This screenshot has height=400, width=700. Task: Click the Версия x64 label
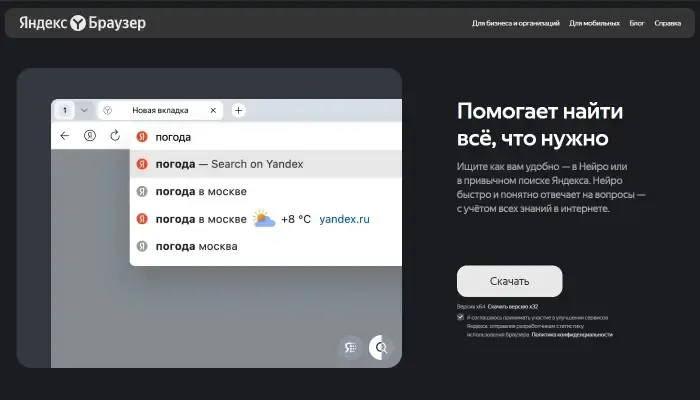471,307
